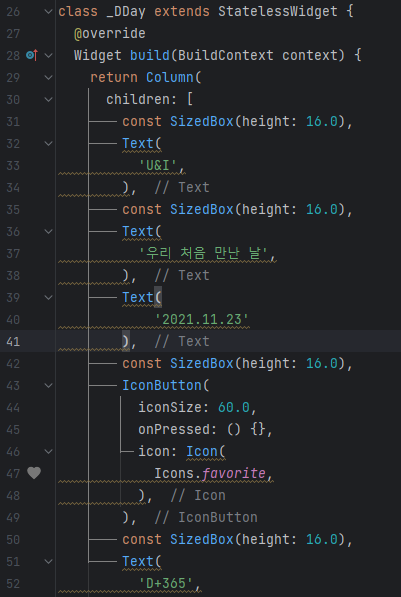Click the Column widget name
This screenshot has height=597, width=401.
click(170, 78)
